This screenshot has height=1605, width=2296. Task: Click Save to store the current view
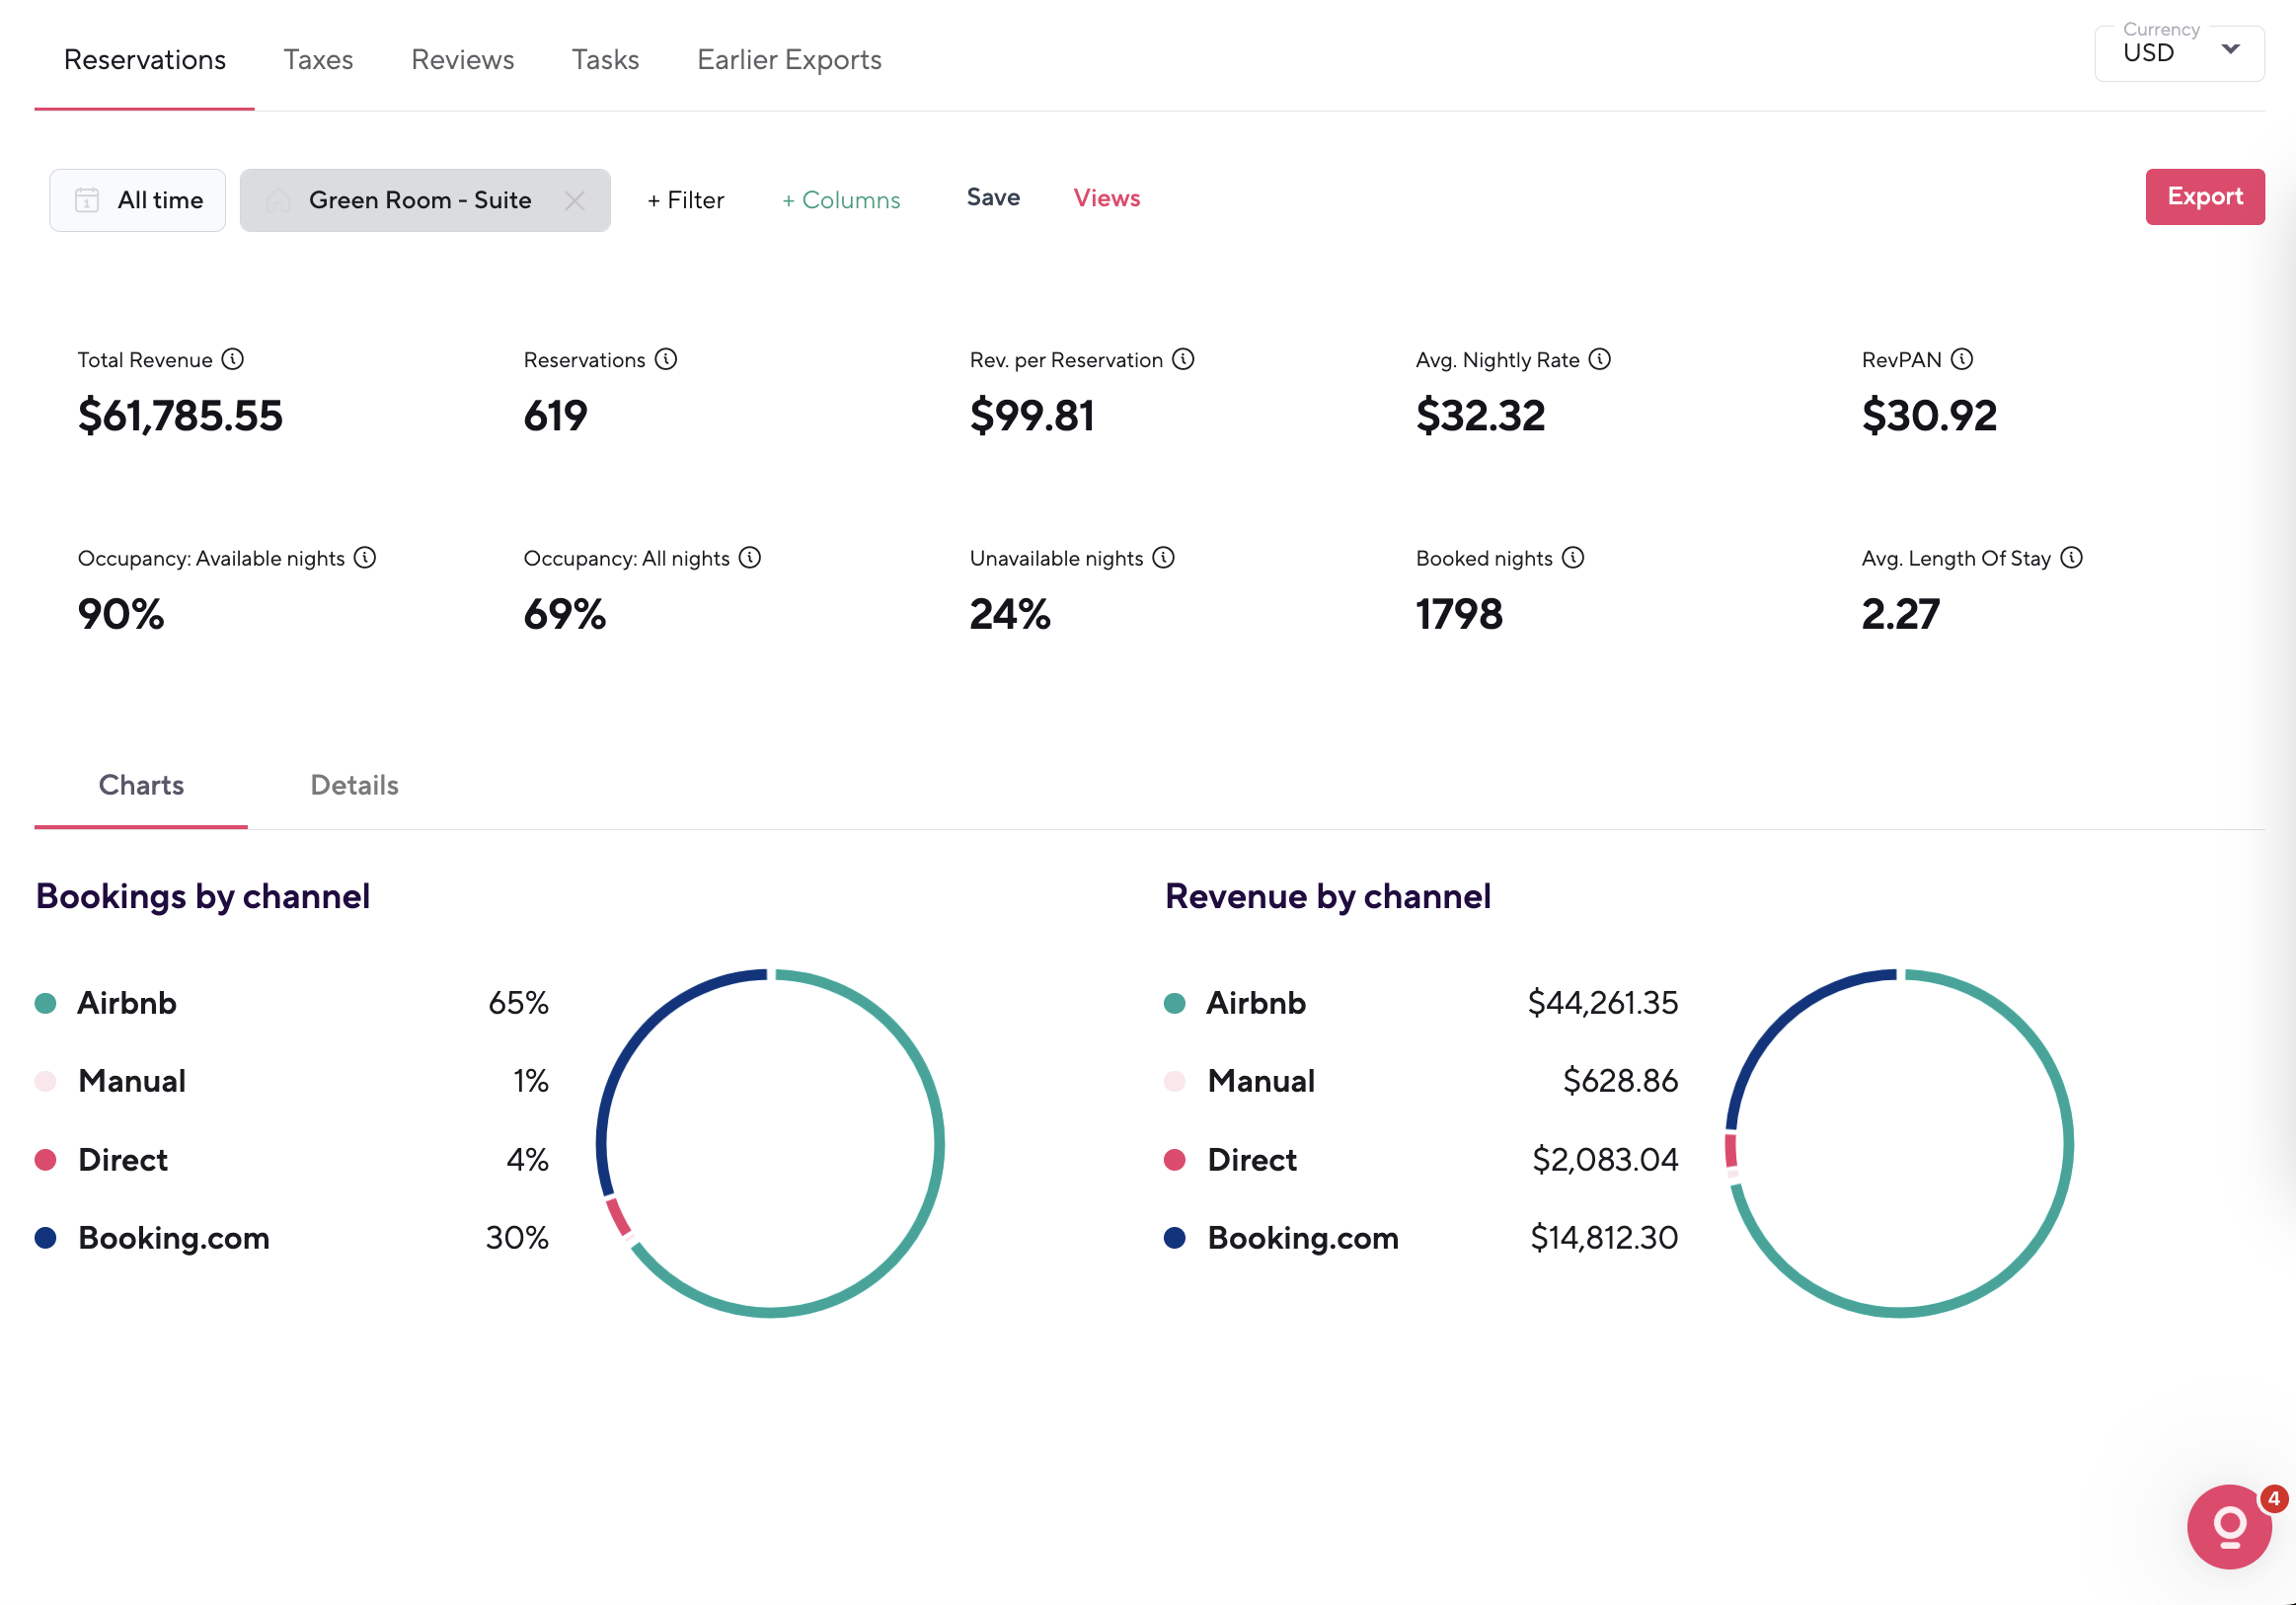(x=993, y=197)
